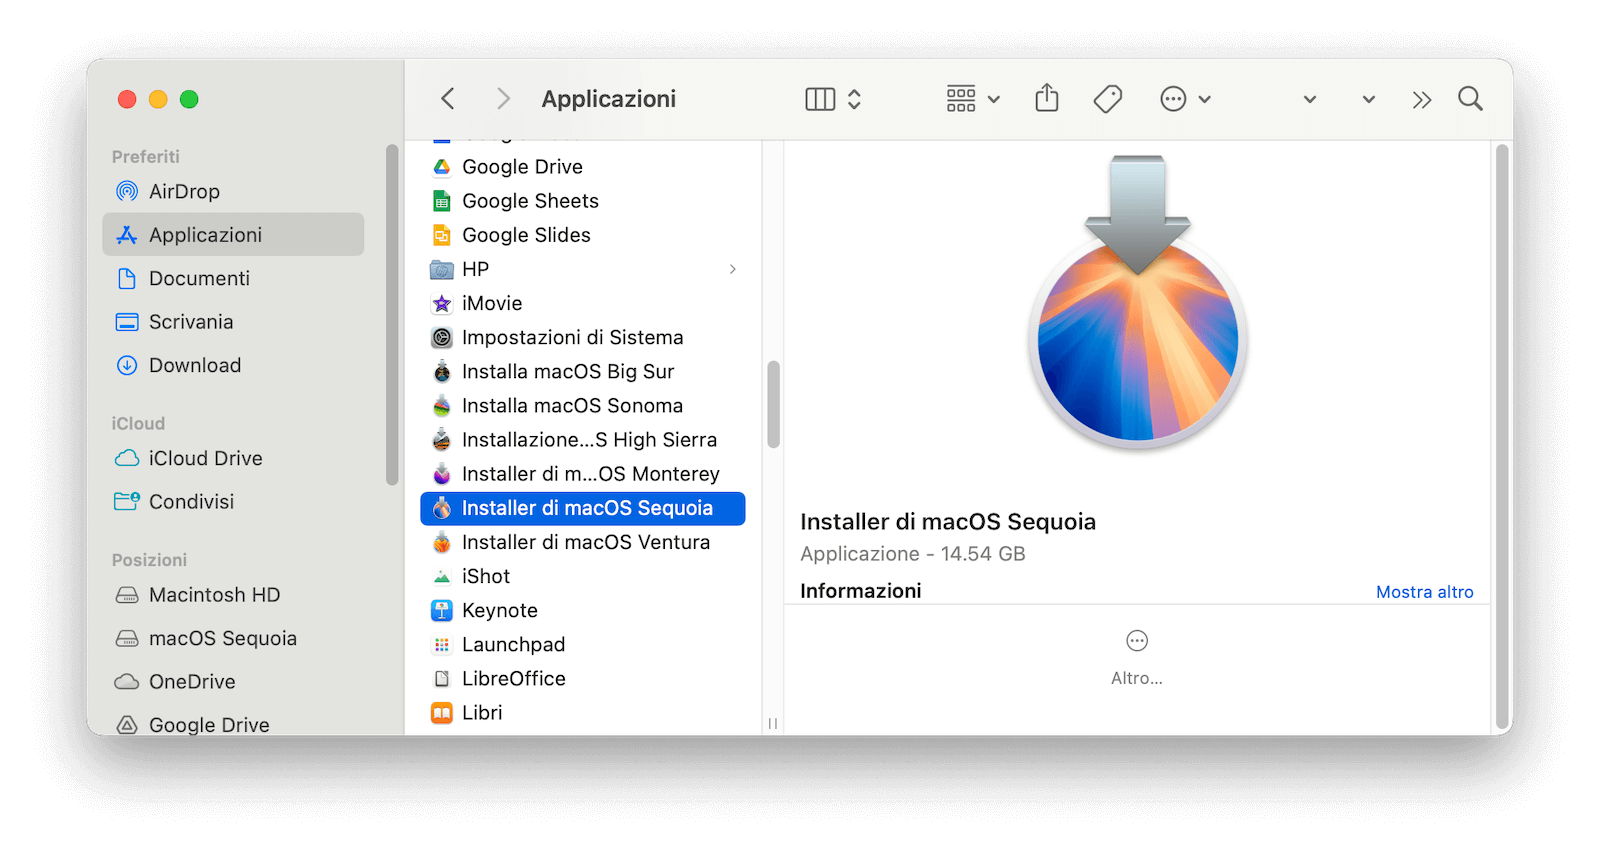This screenshot has width=1600, height=850.
Task: Click the LibreOffice document icon
Action: 442,679
